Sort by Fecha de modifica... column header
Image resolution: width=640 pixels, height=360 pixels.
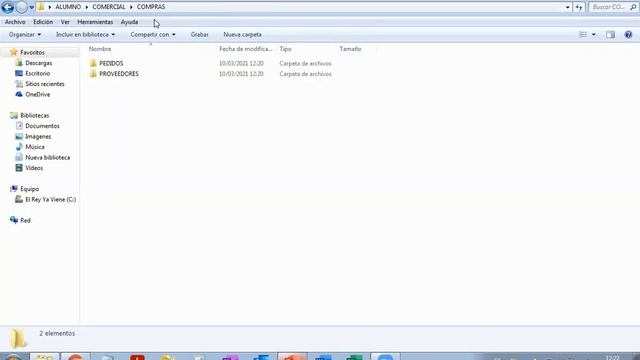245,49
